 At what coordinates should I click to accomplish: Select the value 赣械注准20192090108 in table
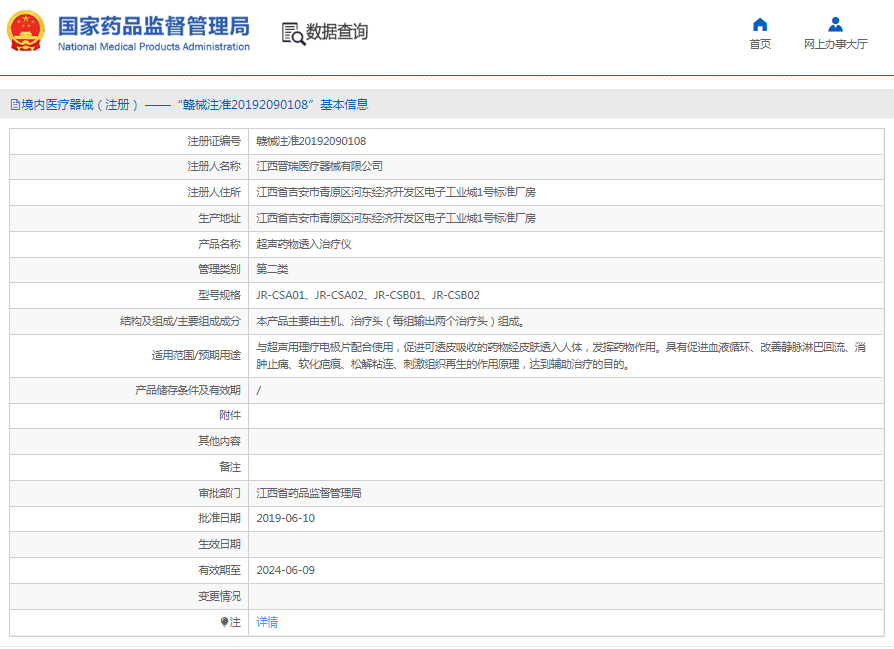coord(311,141)
